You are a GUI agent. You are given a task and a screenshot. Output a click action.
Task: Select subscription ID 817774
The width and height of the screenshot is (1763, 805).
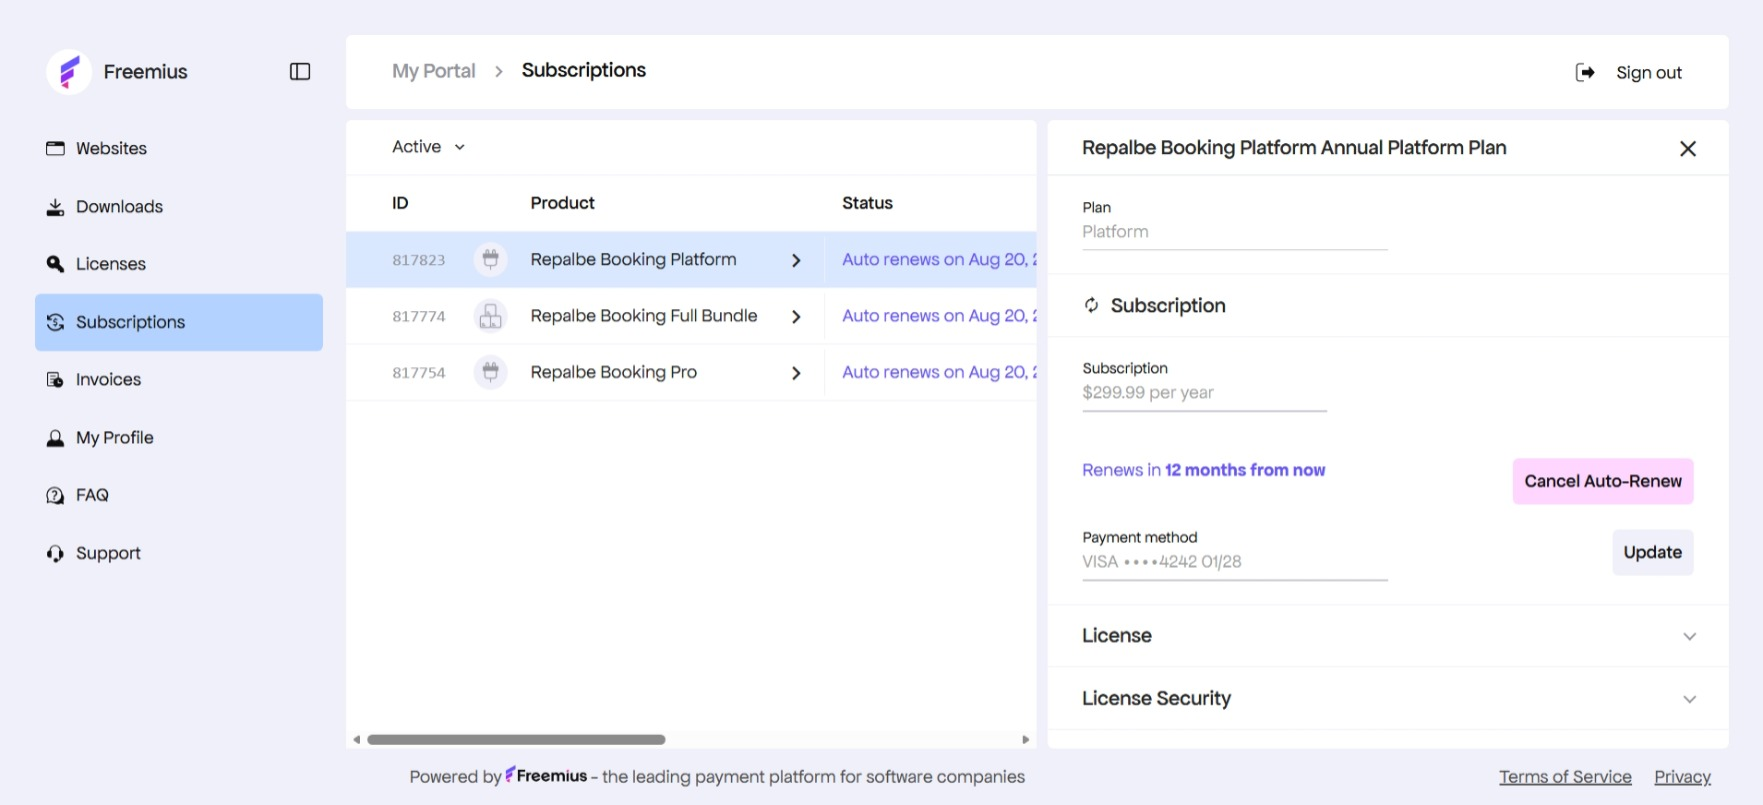click(418, 316)
